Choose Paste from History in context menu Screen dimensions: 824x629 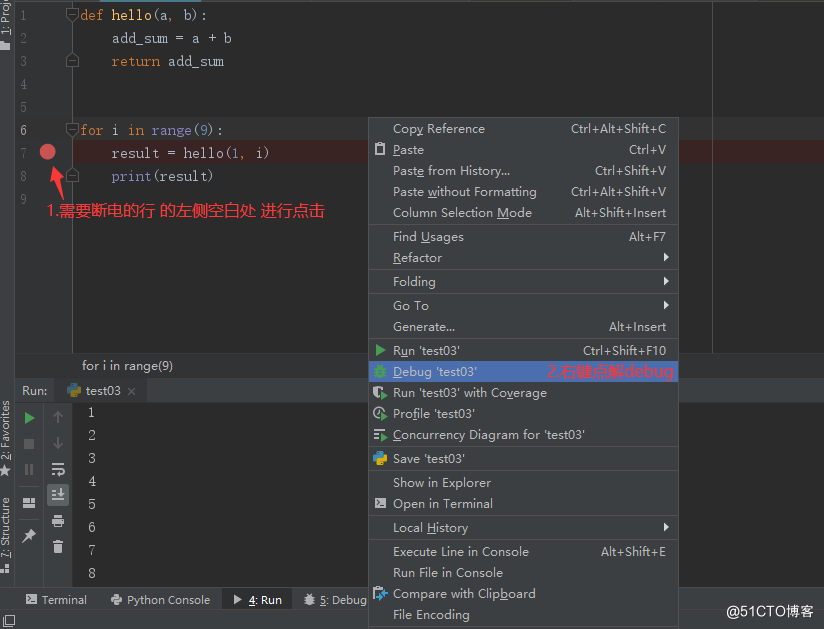(523, 171)
